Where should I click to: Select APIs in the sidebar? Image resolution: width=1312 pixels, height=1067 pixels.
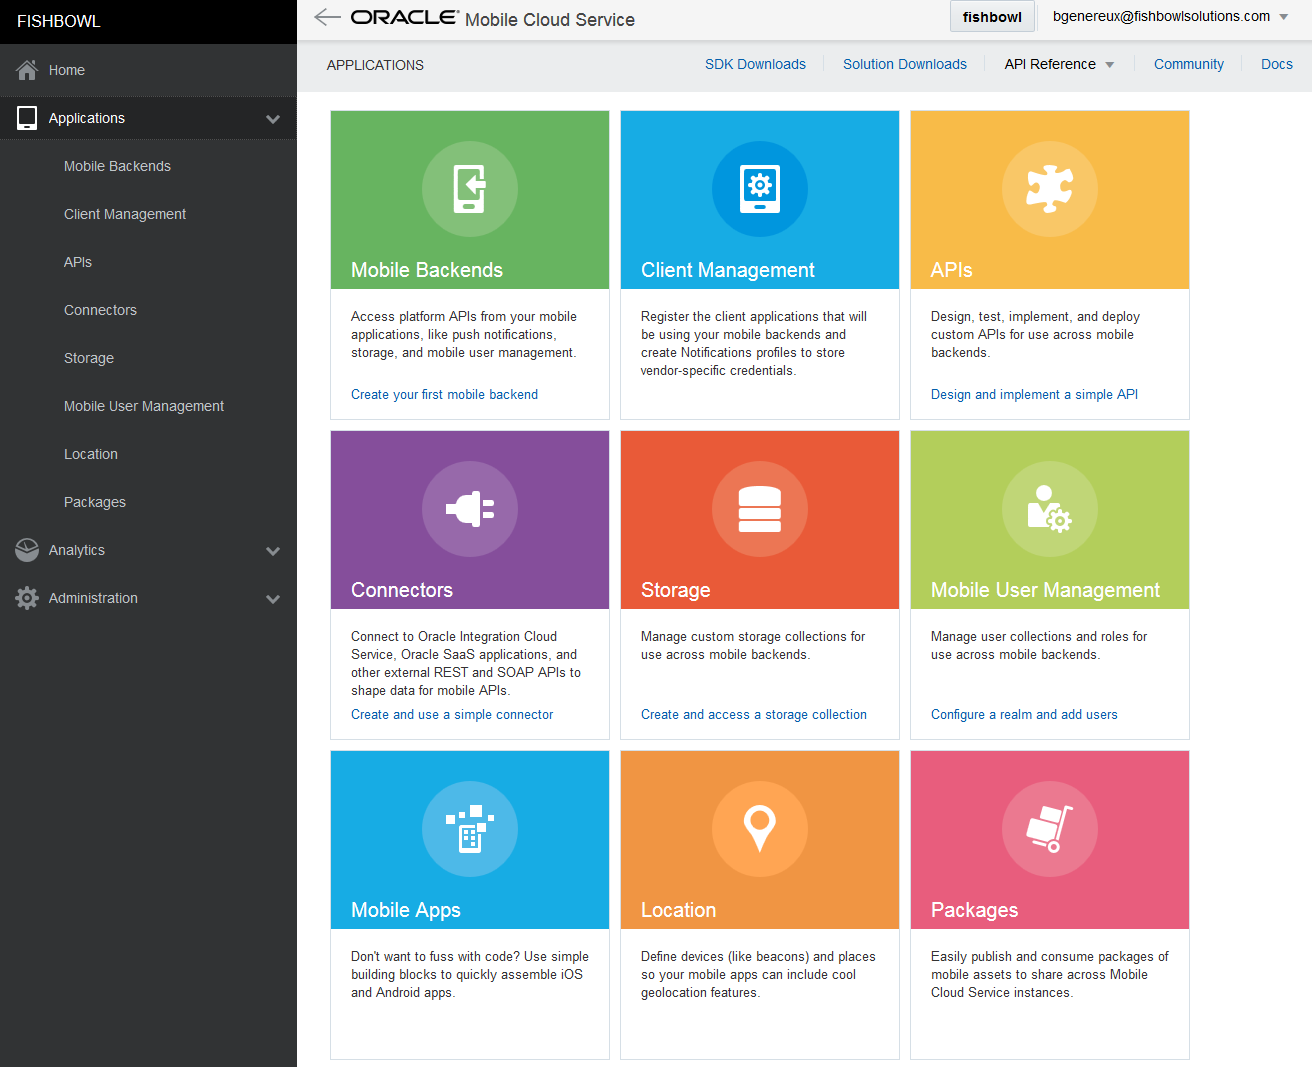tap(78, 262)
